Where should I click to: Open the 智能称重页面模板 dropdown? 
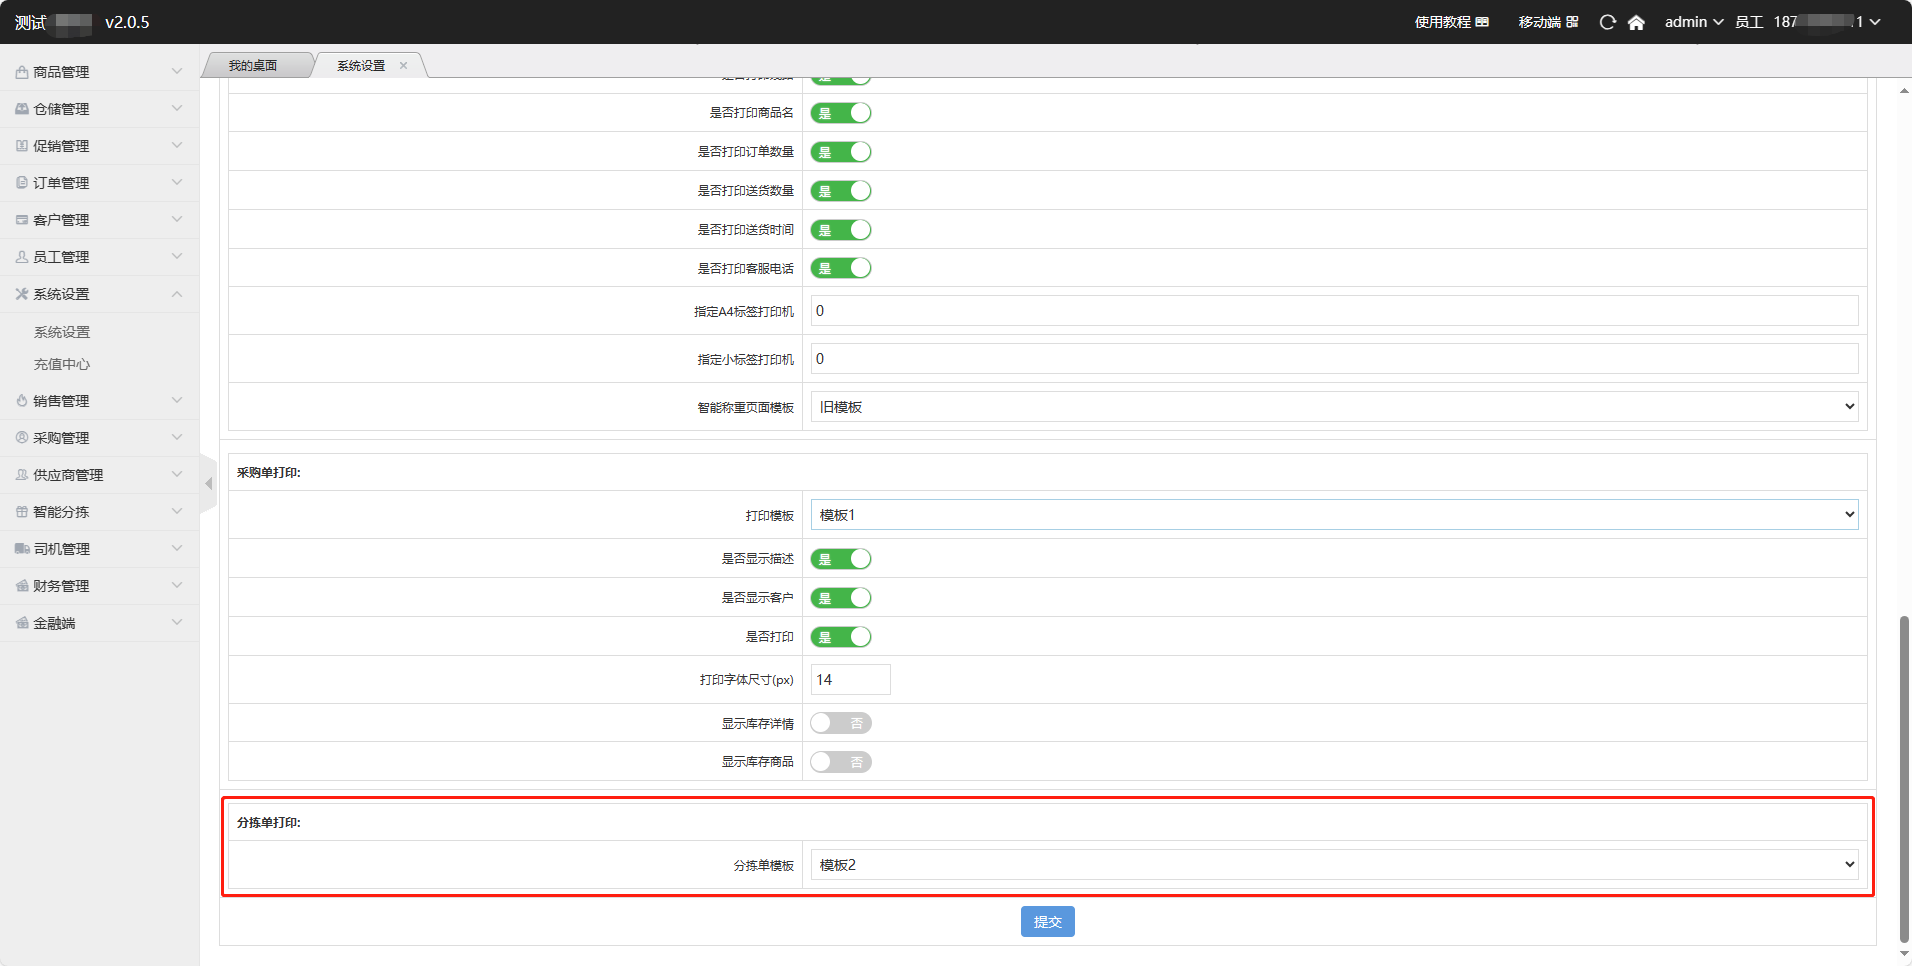1333,407
